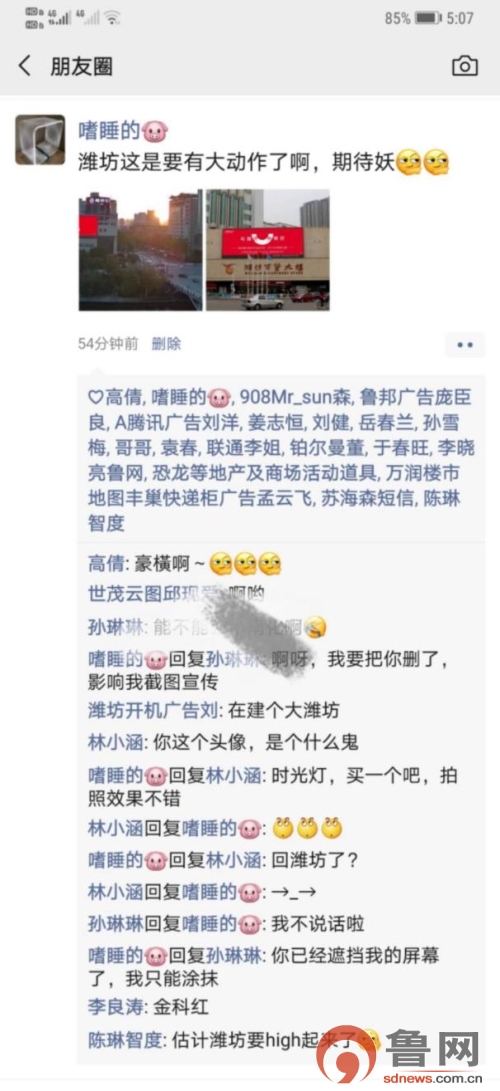Viewport: 500px width, 1091px height.
Task: Tap 李良涛 name in comments
Action: [115, 1006]
